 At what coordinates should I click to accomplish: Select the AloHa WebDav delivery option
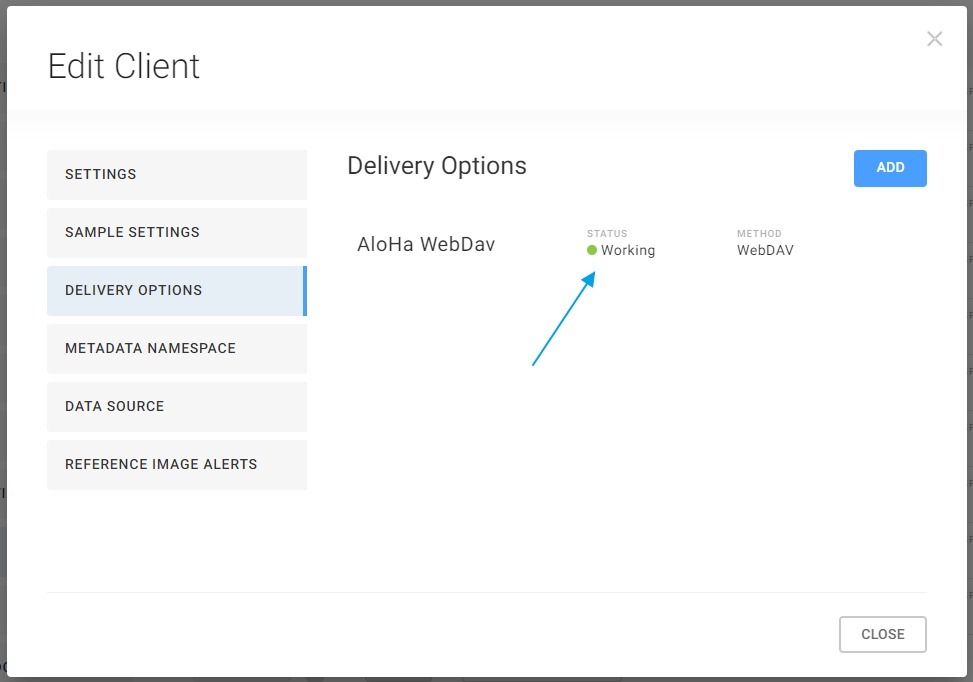coord(426,245)
